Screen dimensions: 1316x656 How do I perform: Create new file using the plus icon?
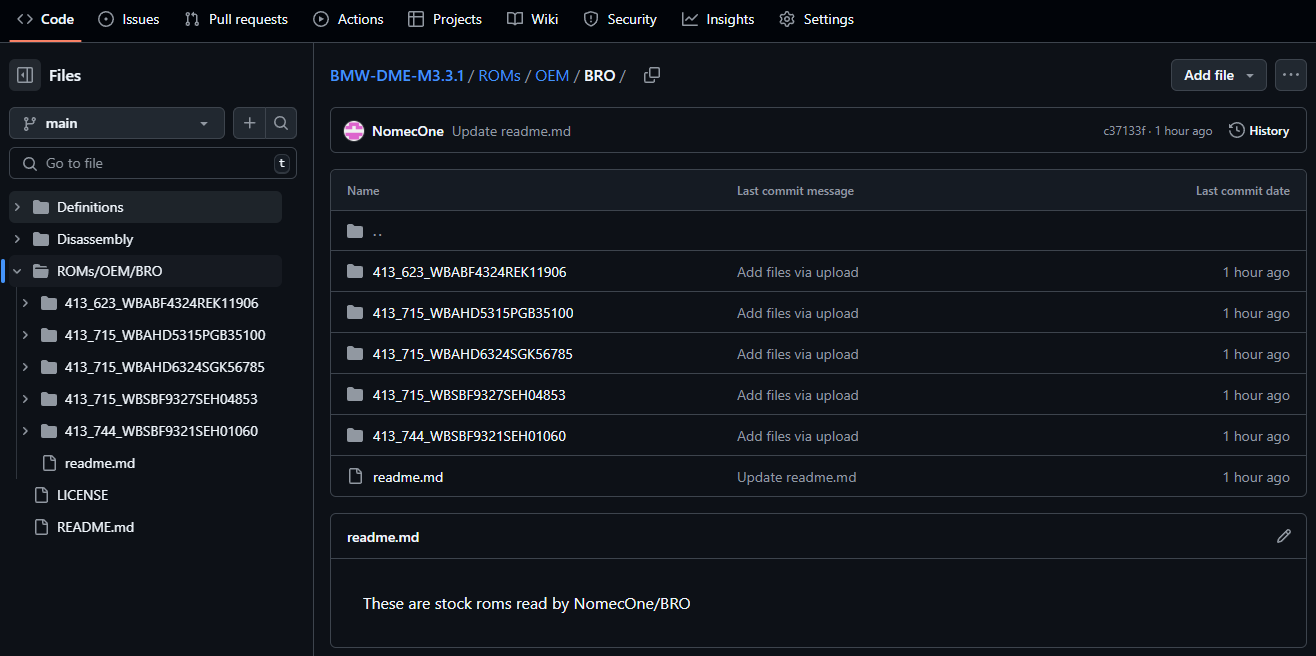point(249,123)
